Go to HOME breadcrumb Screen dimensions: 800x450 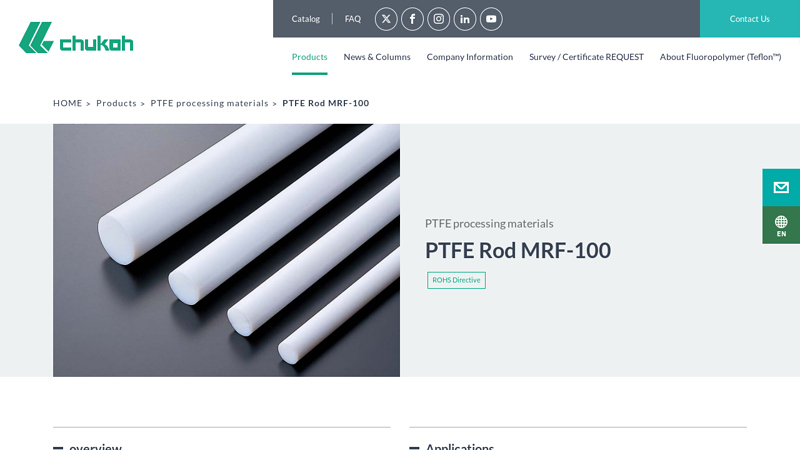click(x=67, y=103)
